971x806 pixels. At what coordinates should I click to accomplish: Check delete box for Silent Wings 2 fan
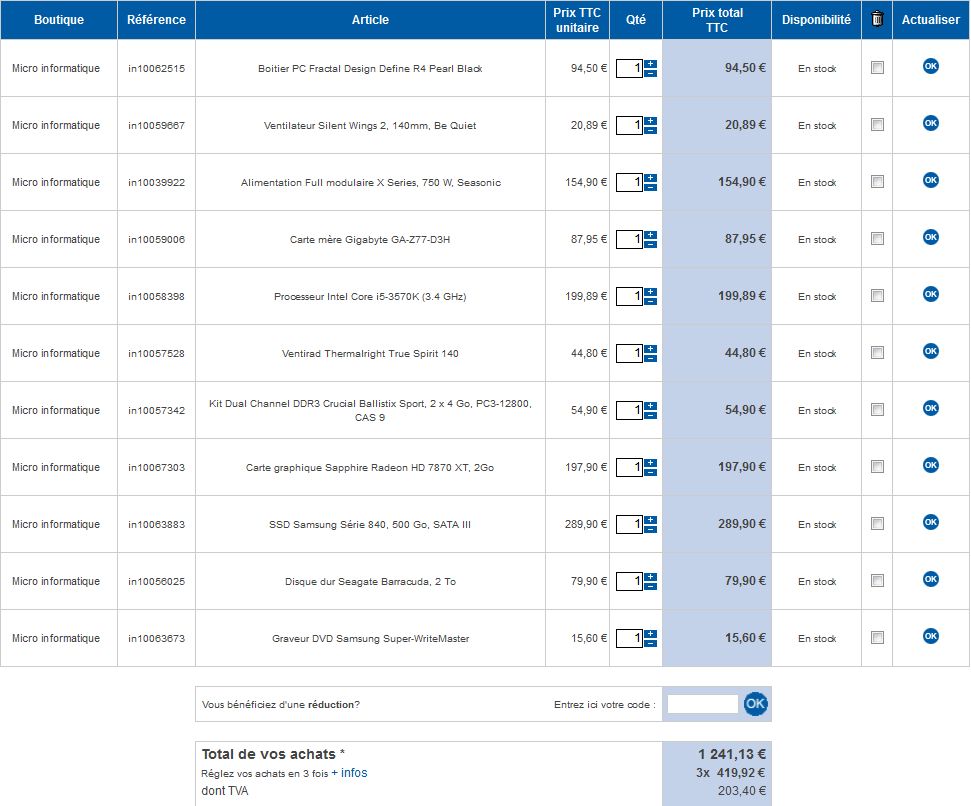coord(877,125)
